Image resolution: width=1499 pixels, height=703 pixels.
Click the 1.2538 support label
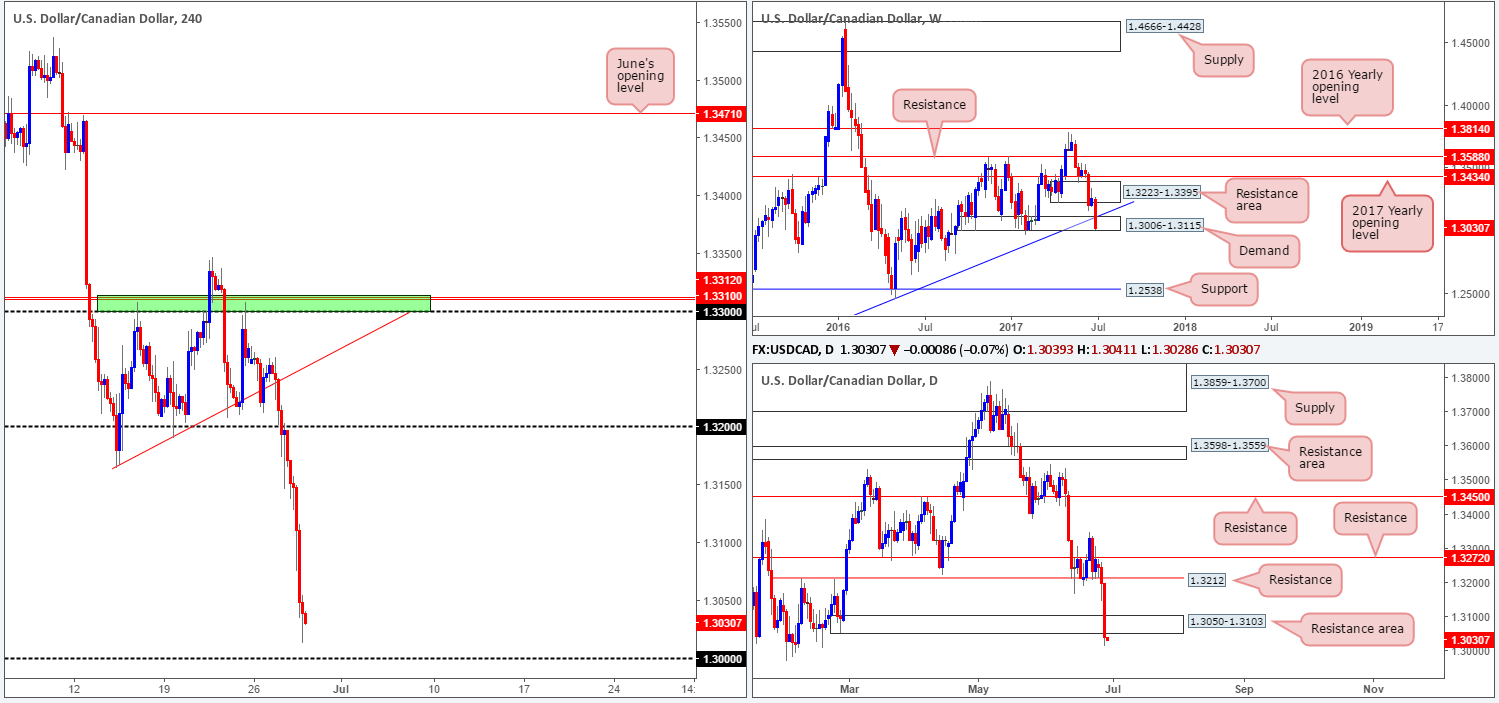[1144, 289]
